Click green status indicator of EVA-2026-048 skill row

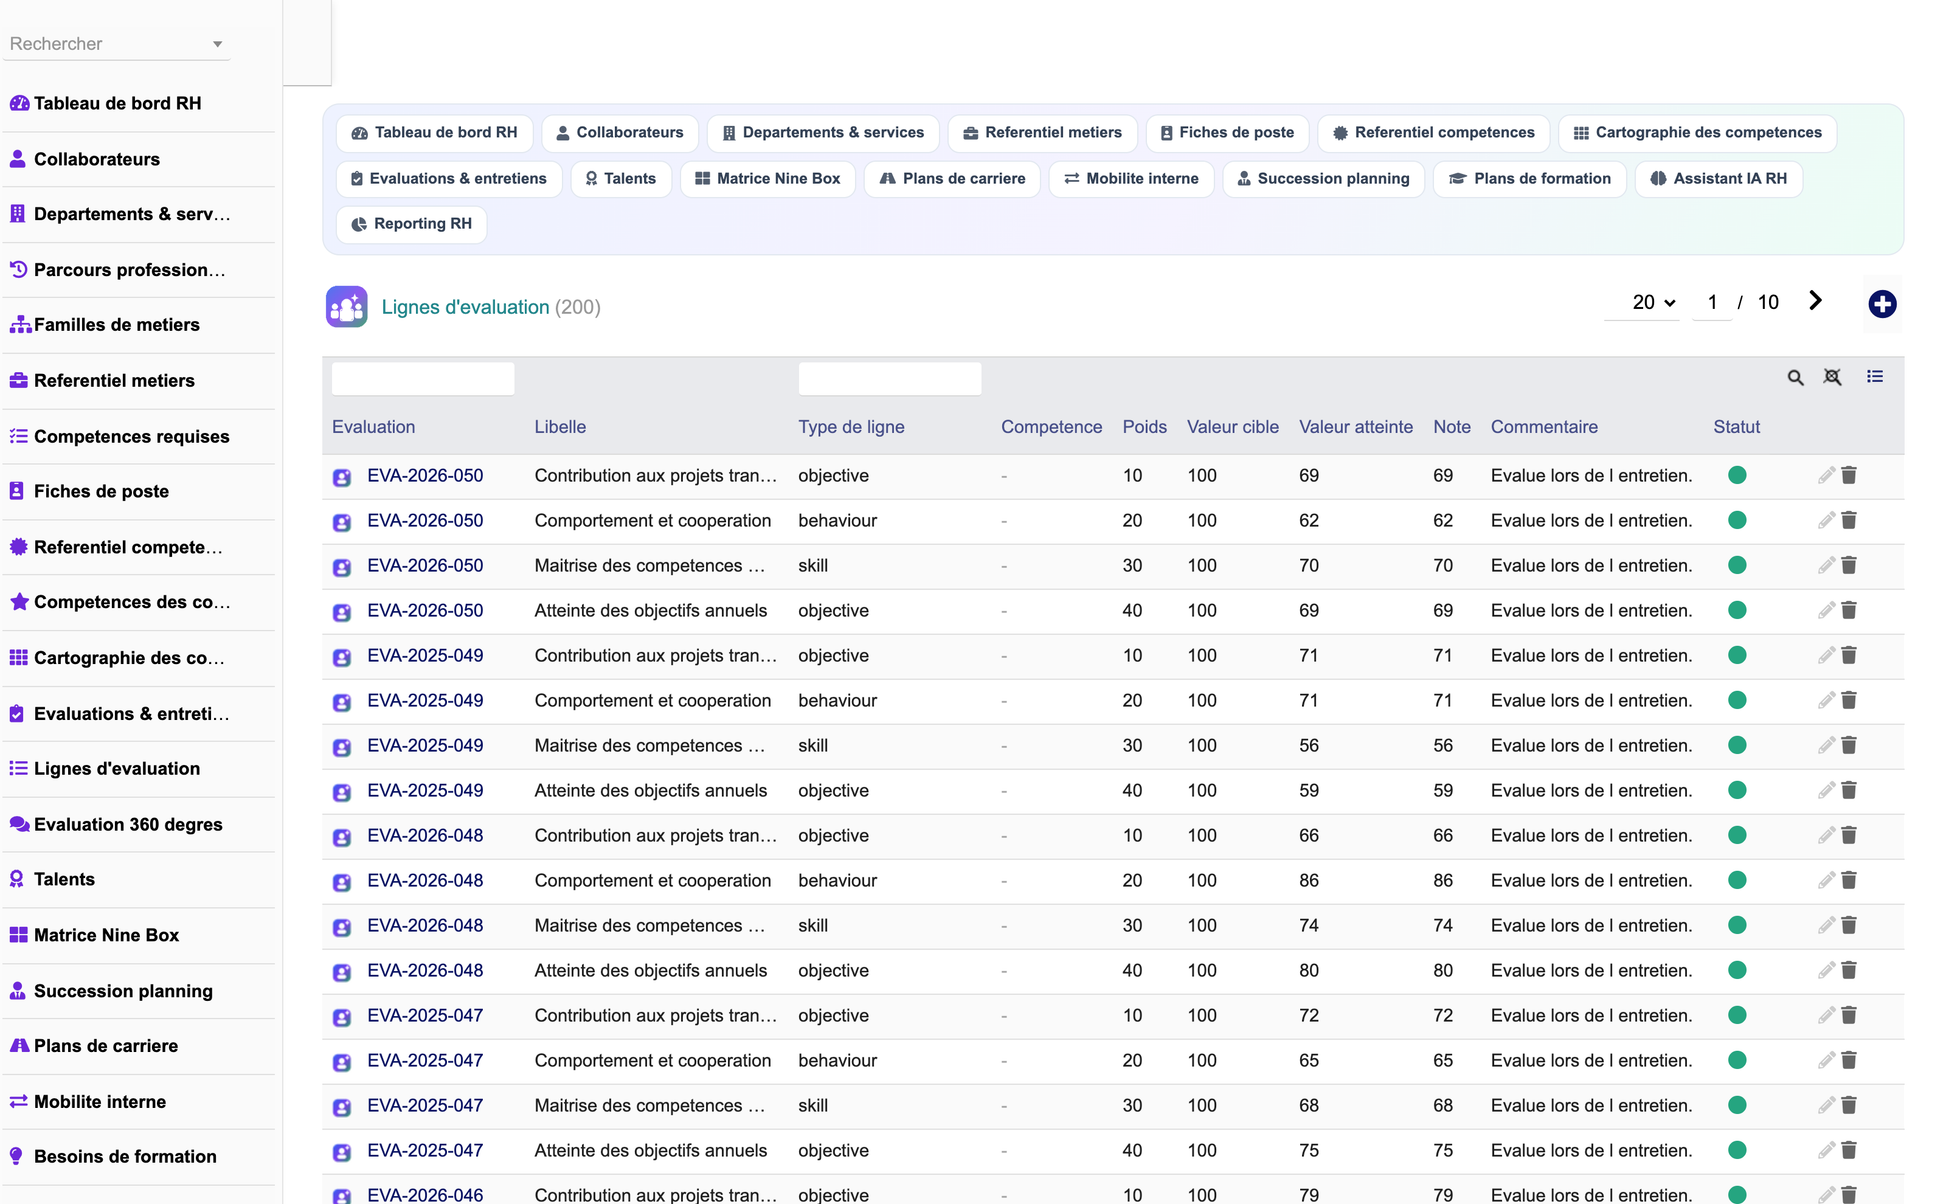coord(1737,925)
